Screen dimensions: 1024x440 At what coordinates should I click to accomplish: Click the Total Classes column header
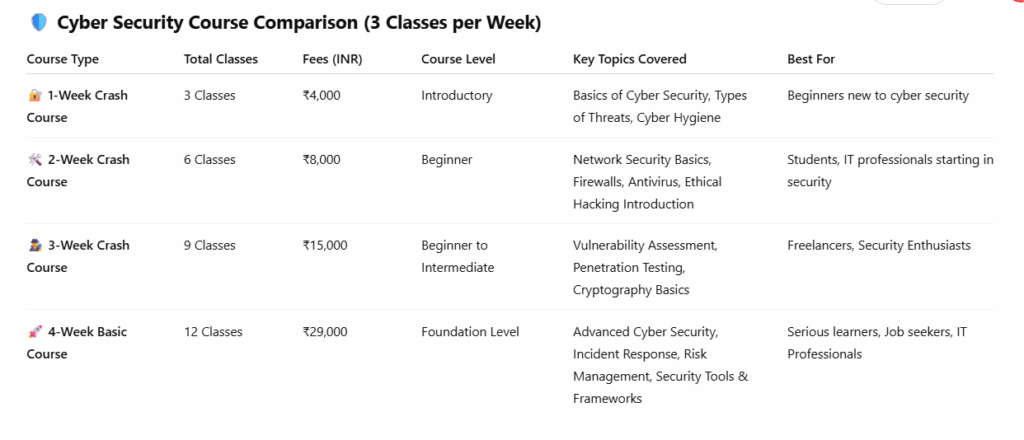(220, 59)
